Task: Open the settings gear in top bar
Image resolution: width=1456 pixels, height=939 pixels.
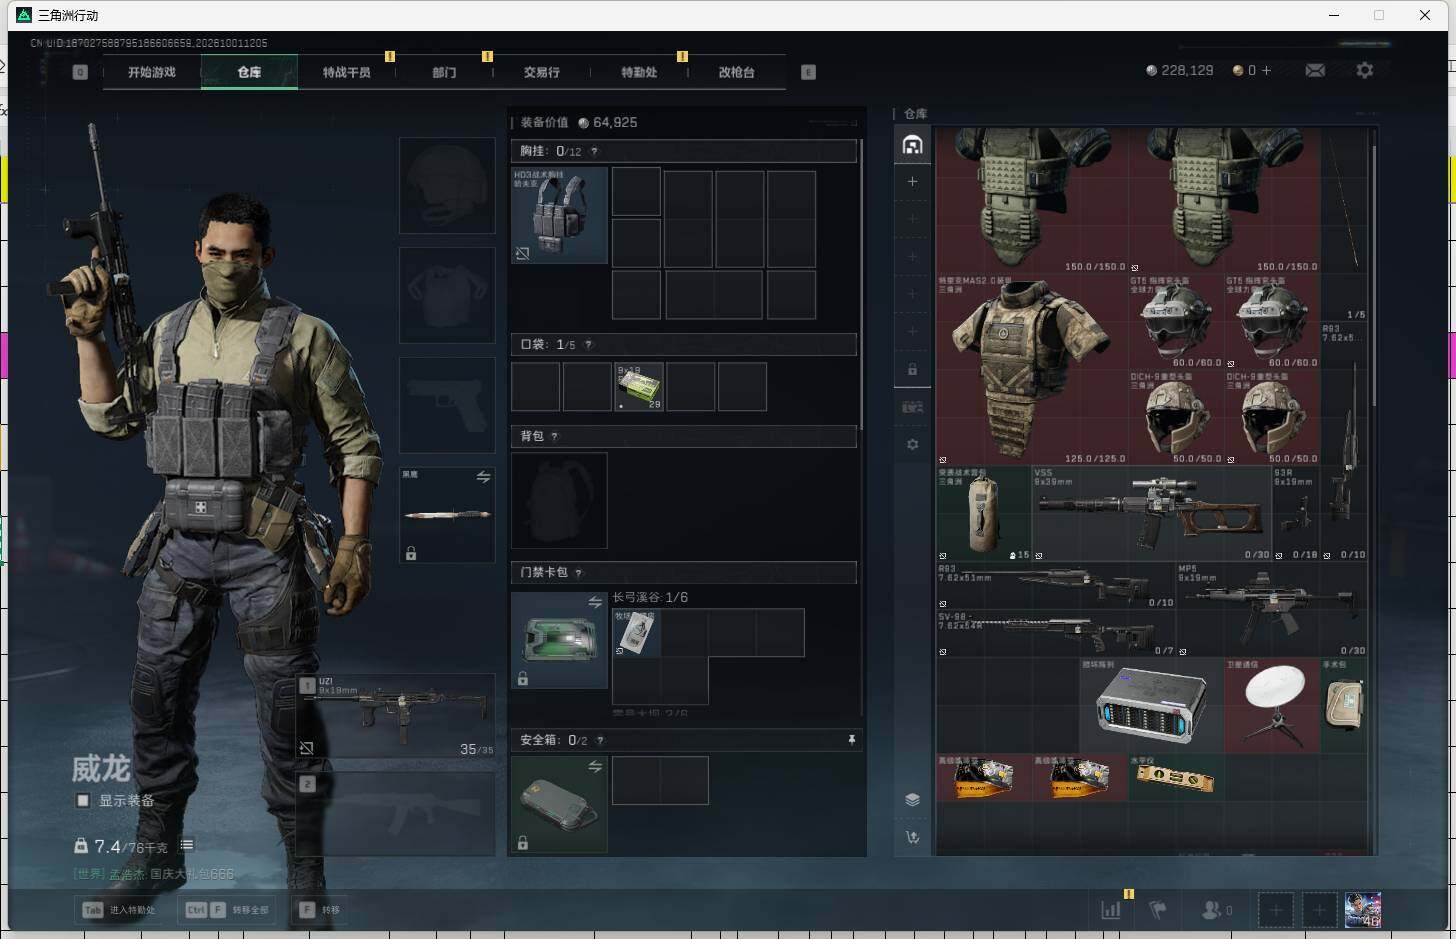Action: [1364, 70]
